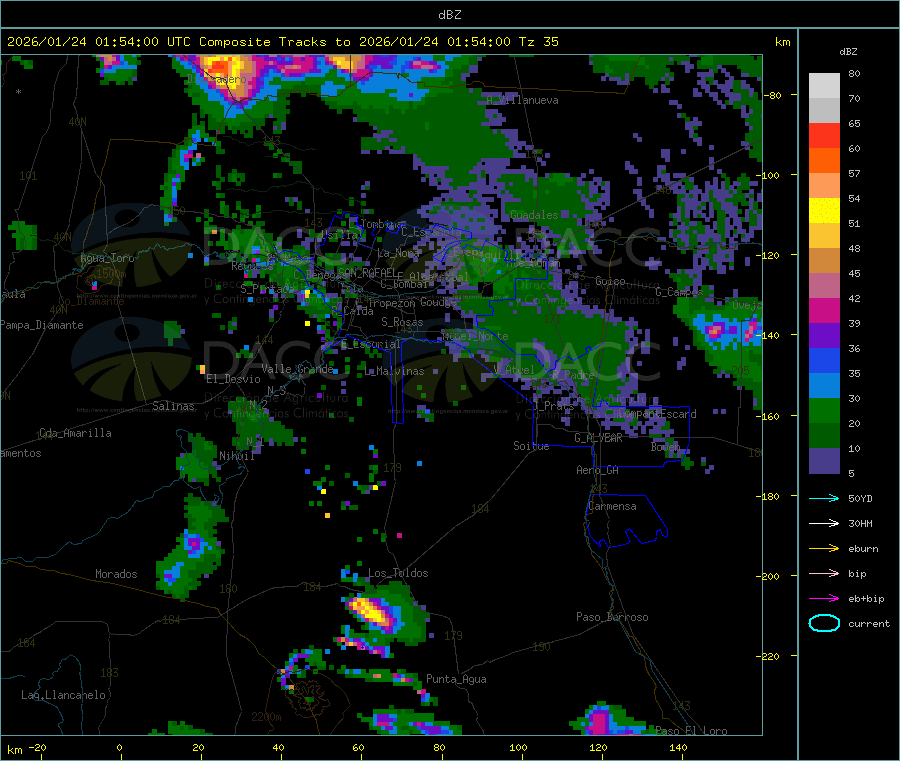Select the light gray top legend block
900x761 pixels.
point(824,86)
